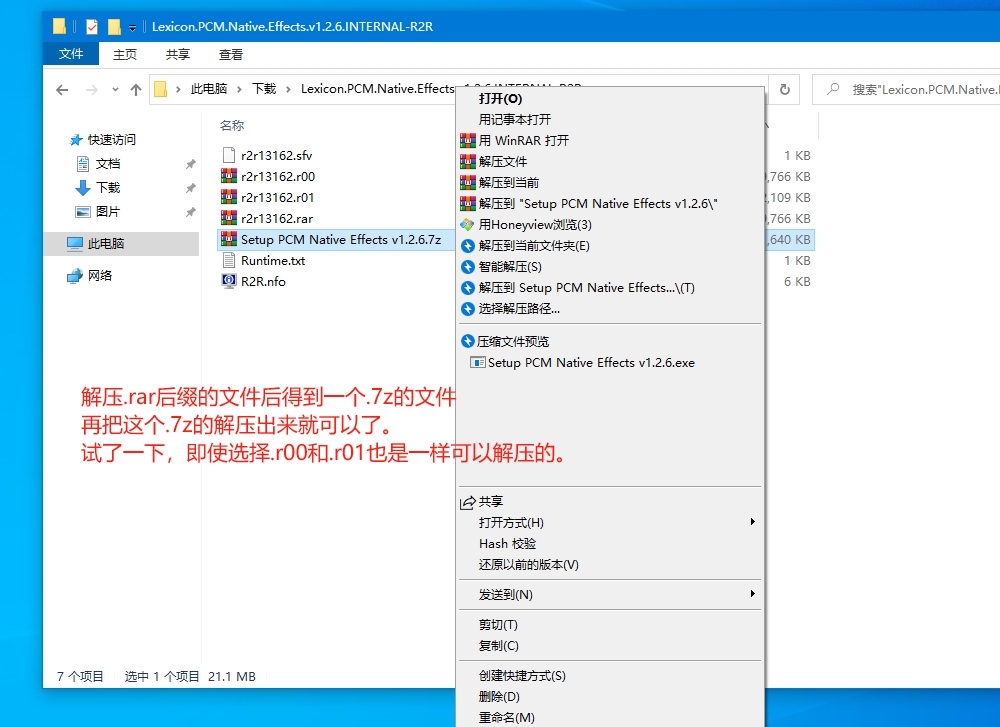Expand the 发送到(N) submenu arrow

click(x=753, y=594)
